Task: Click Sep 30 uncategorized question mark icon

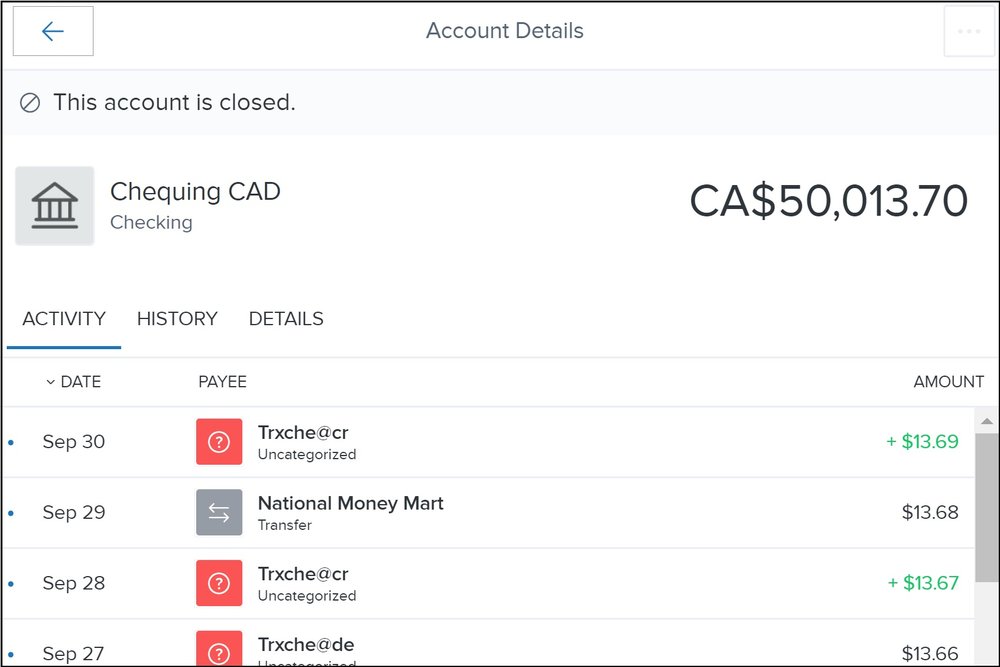Action: coord(219,442)
